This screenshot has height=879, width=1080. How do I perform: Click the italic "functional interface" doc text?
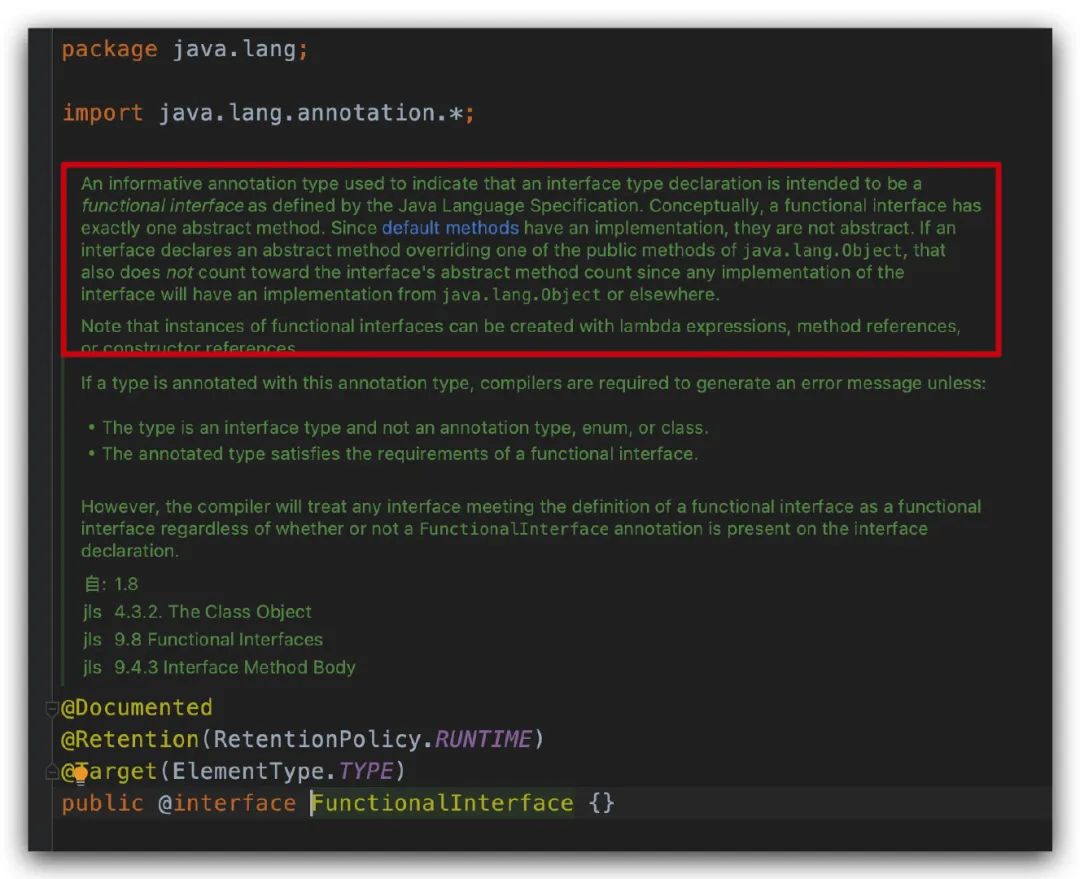pos(162,206)
